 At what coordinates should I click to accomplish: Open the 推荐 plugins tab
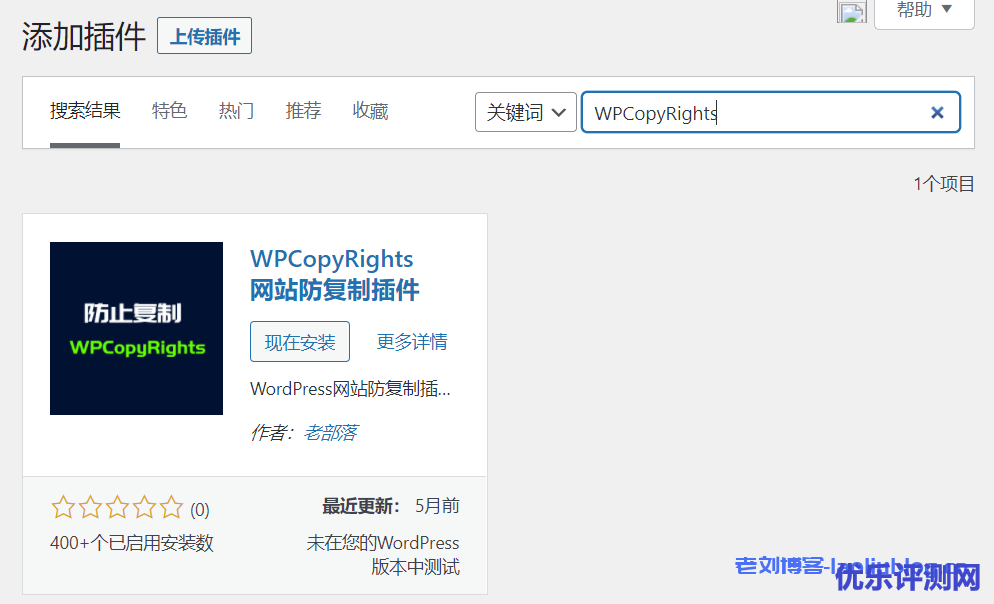[x=303, y=111]
